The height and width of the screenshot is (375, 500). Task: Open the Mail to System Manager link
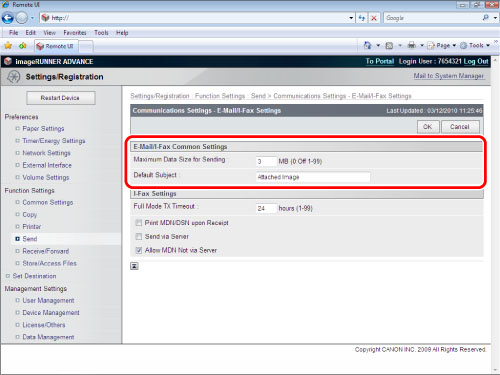448,76
